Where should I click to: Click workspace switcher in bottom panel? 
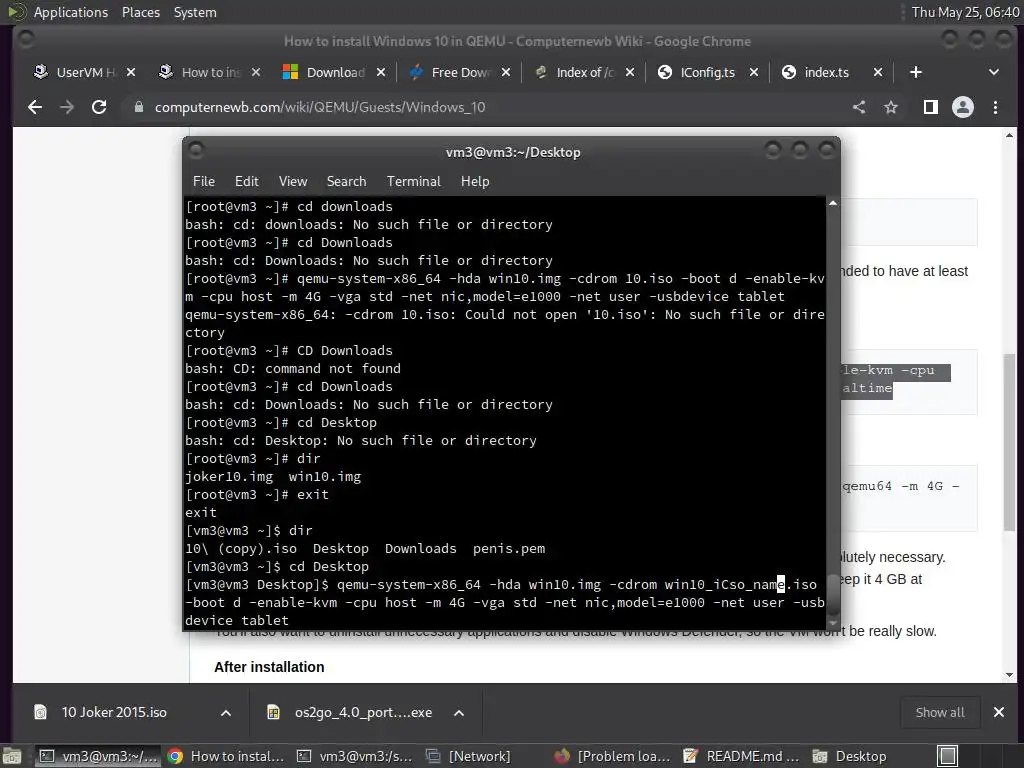948,756
